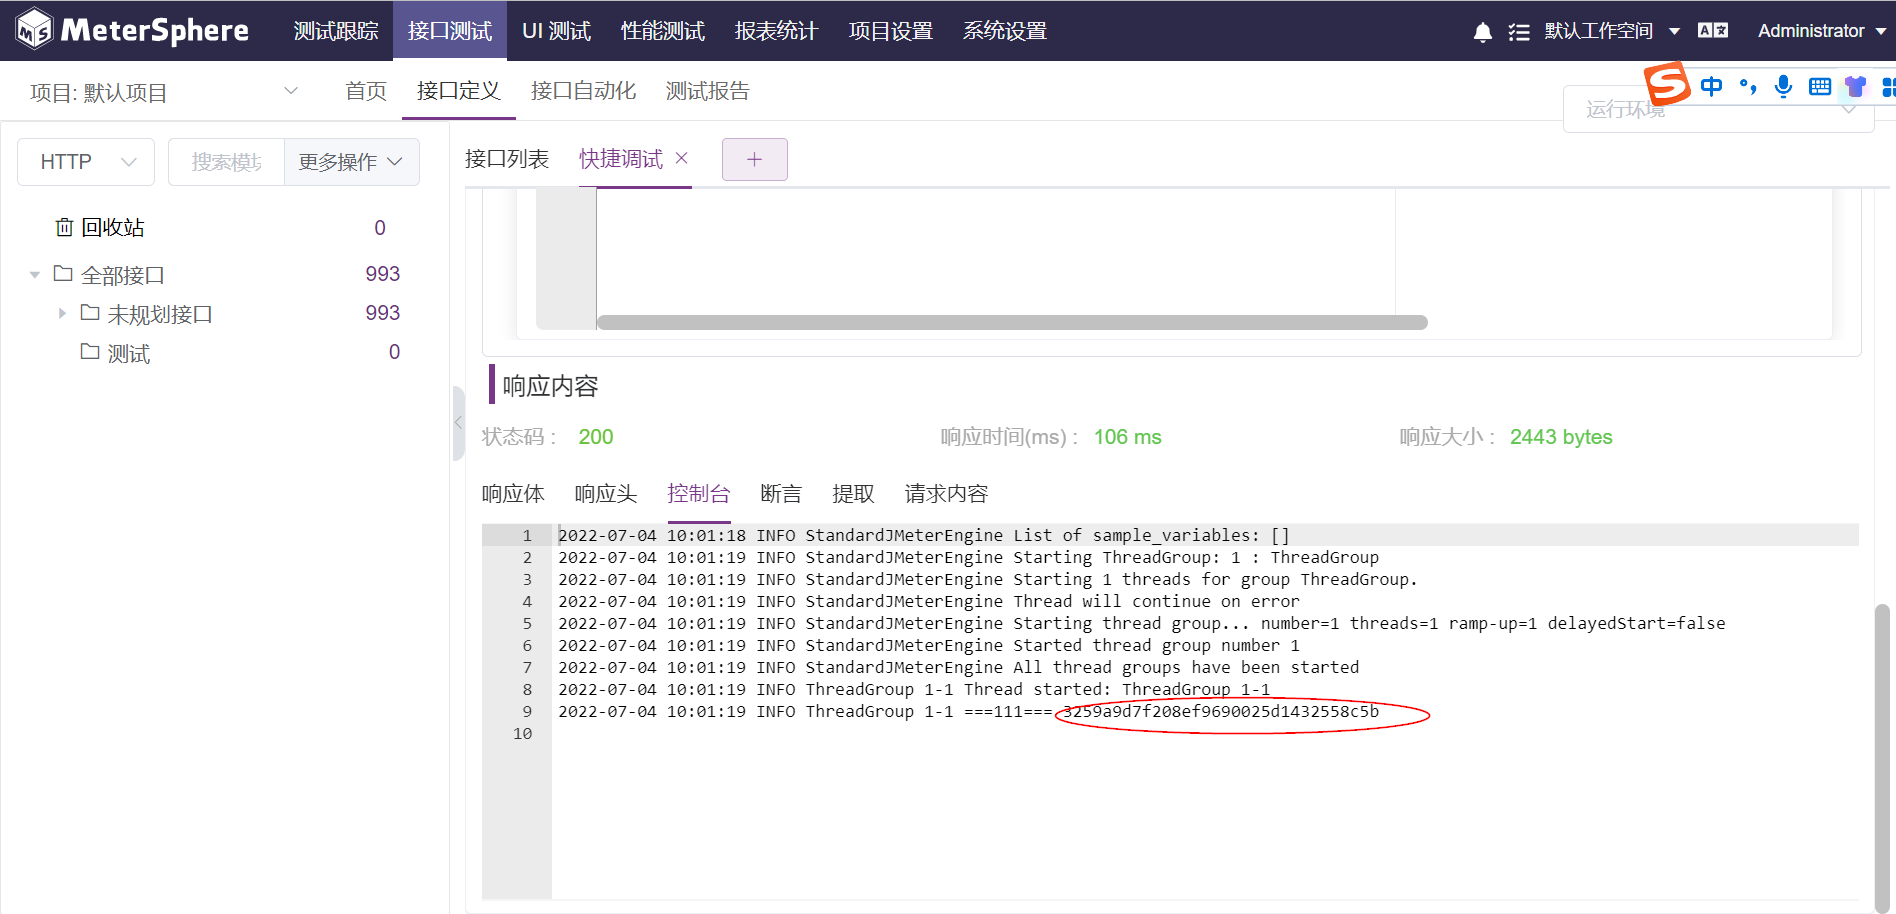Toggle Sogou Chinese/English mode icon
This screenshot has height=914, width=1896.
1711,87
